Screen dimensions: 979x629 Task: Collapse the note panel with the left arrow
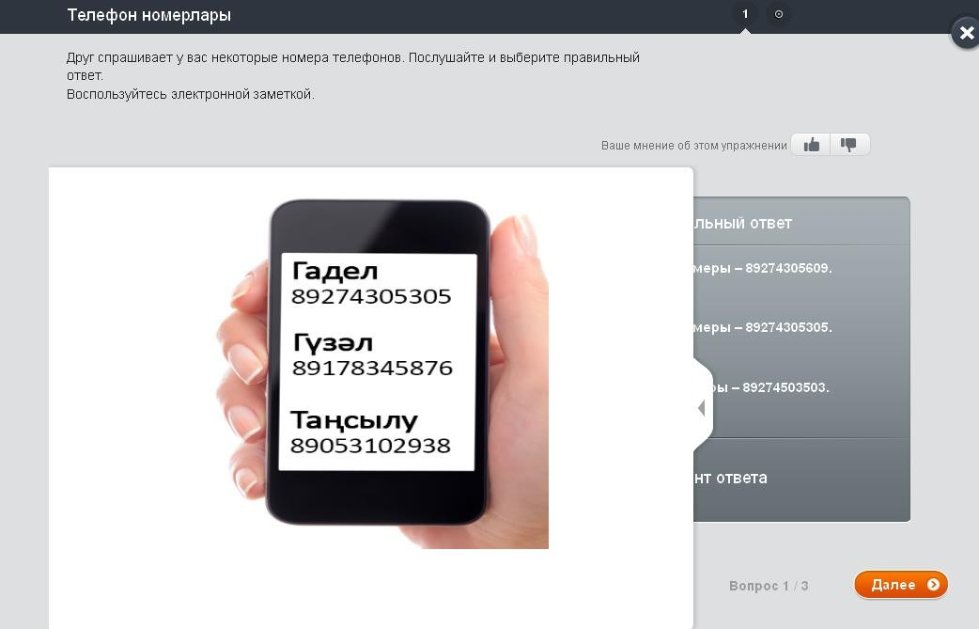701,408
